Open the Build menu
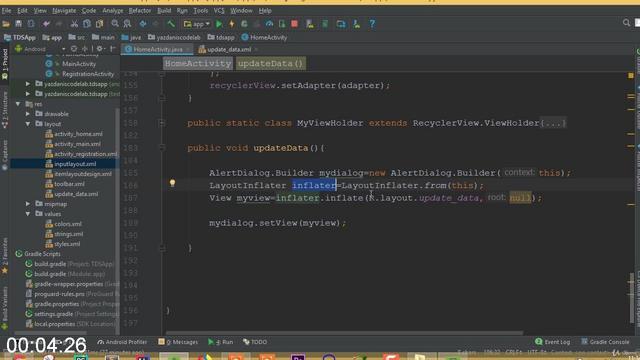Image resolution: width=640 pixels, height=360 pixels. coord(164,11)
